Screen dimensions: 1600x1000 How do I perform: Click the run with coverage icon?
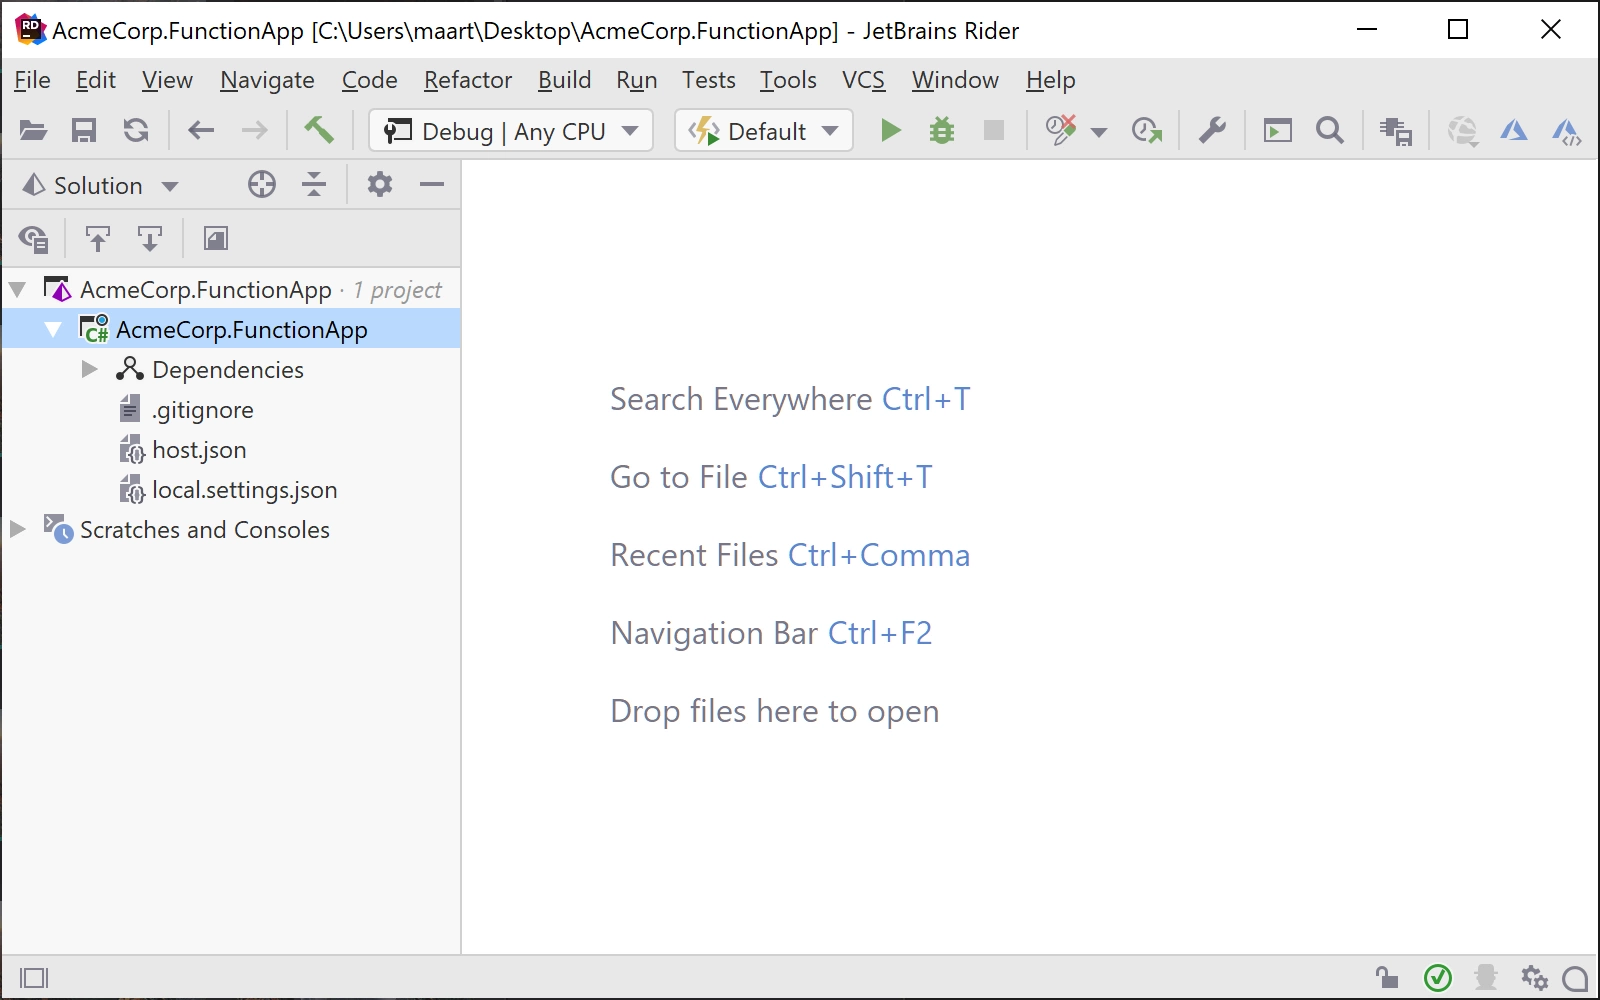click(1061, 130)
